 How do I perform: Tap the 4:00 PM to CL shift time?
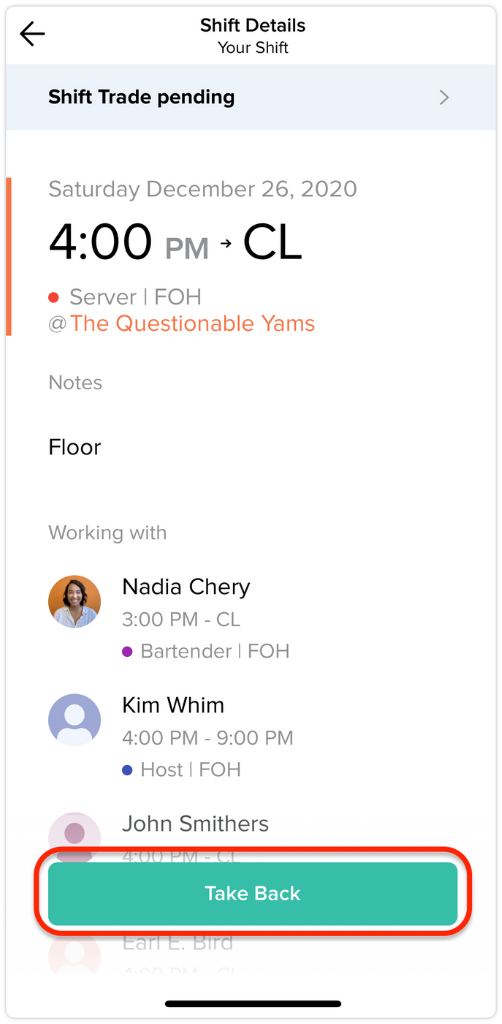176,242
